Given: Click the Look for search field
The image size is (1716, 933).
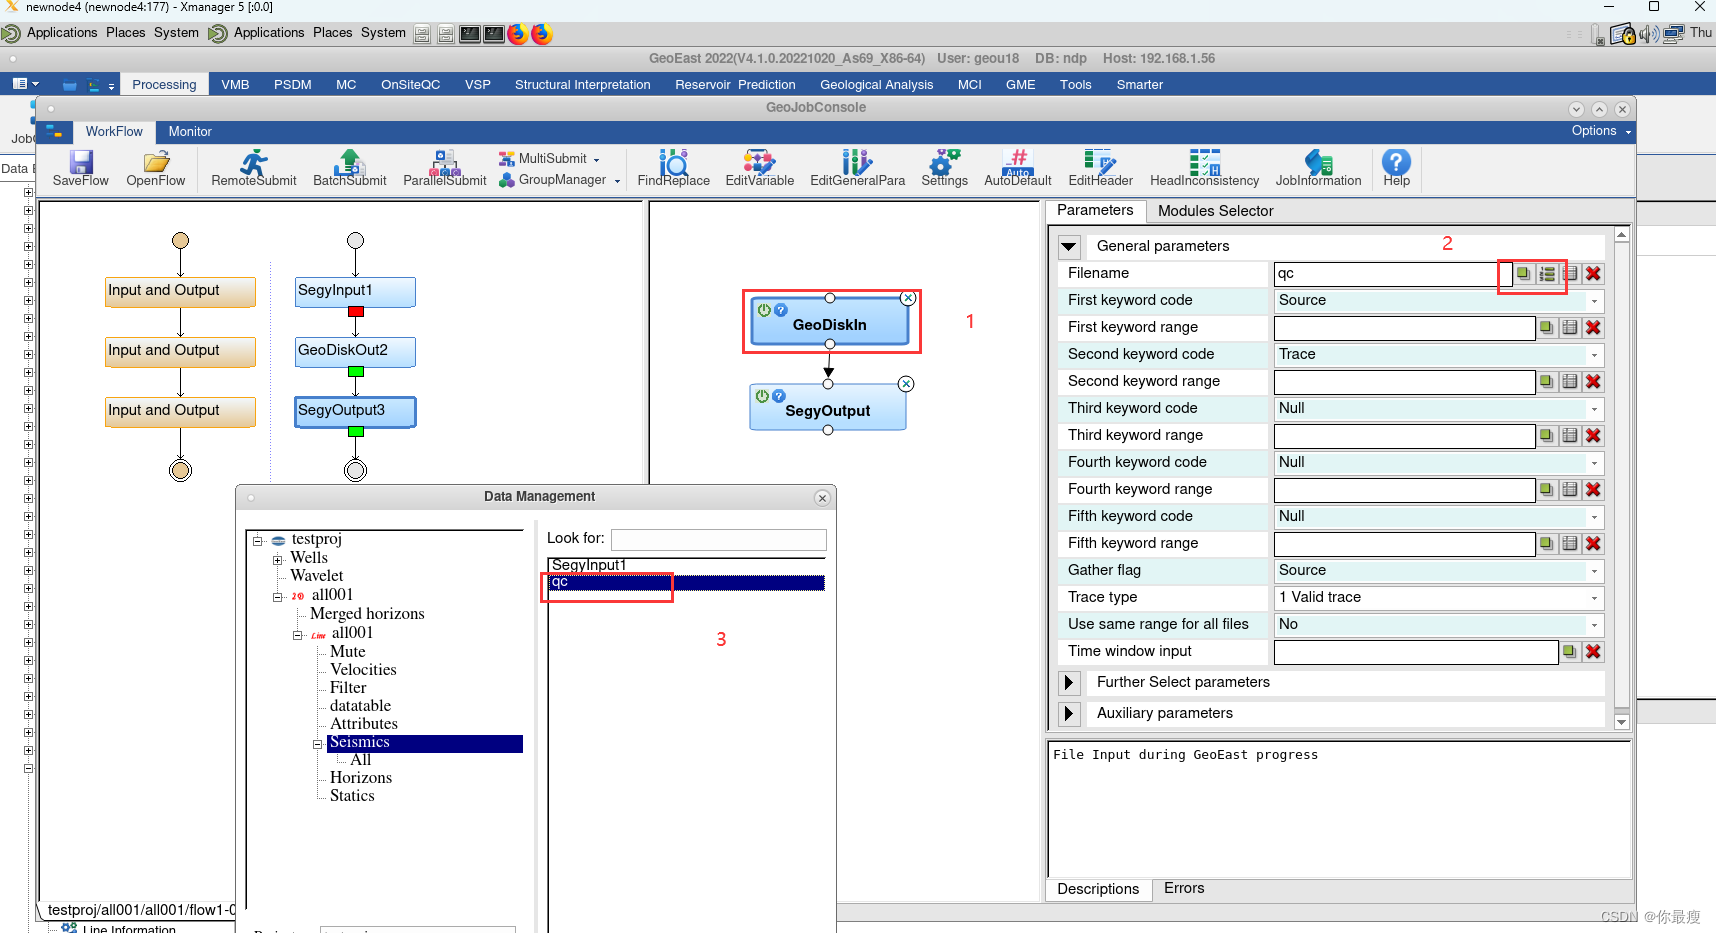Looking at the screenshot, I should tap(719, 539).
